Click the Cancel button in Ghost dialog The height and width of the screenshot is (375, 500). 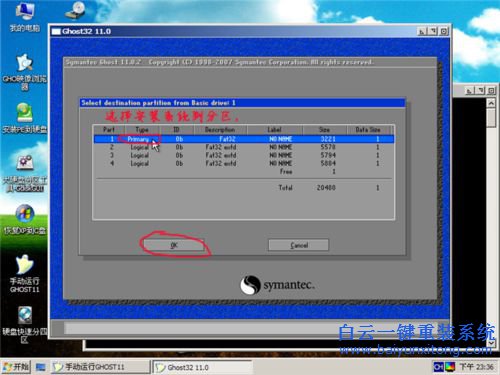[x=298, y=245]
